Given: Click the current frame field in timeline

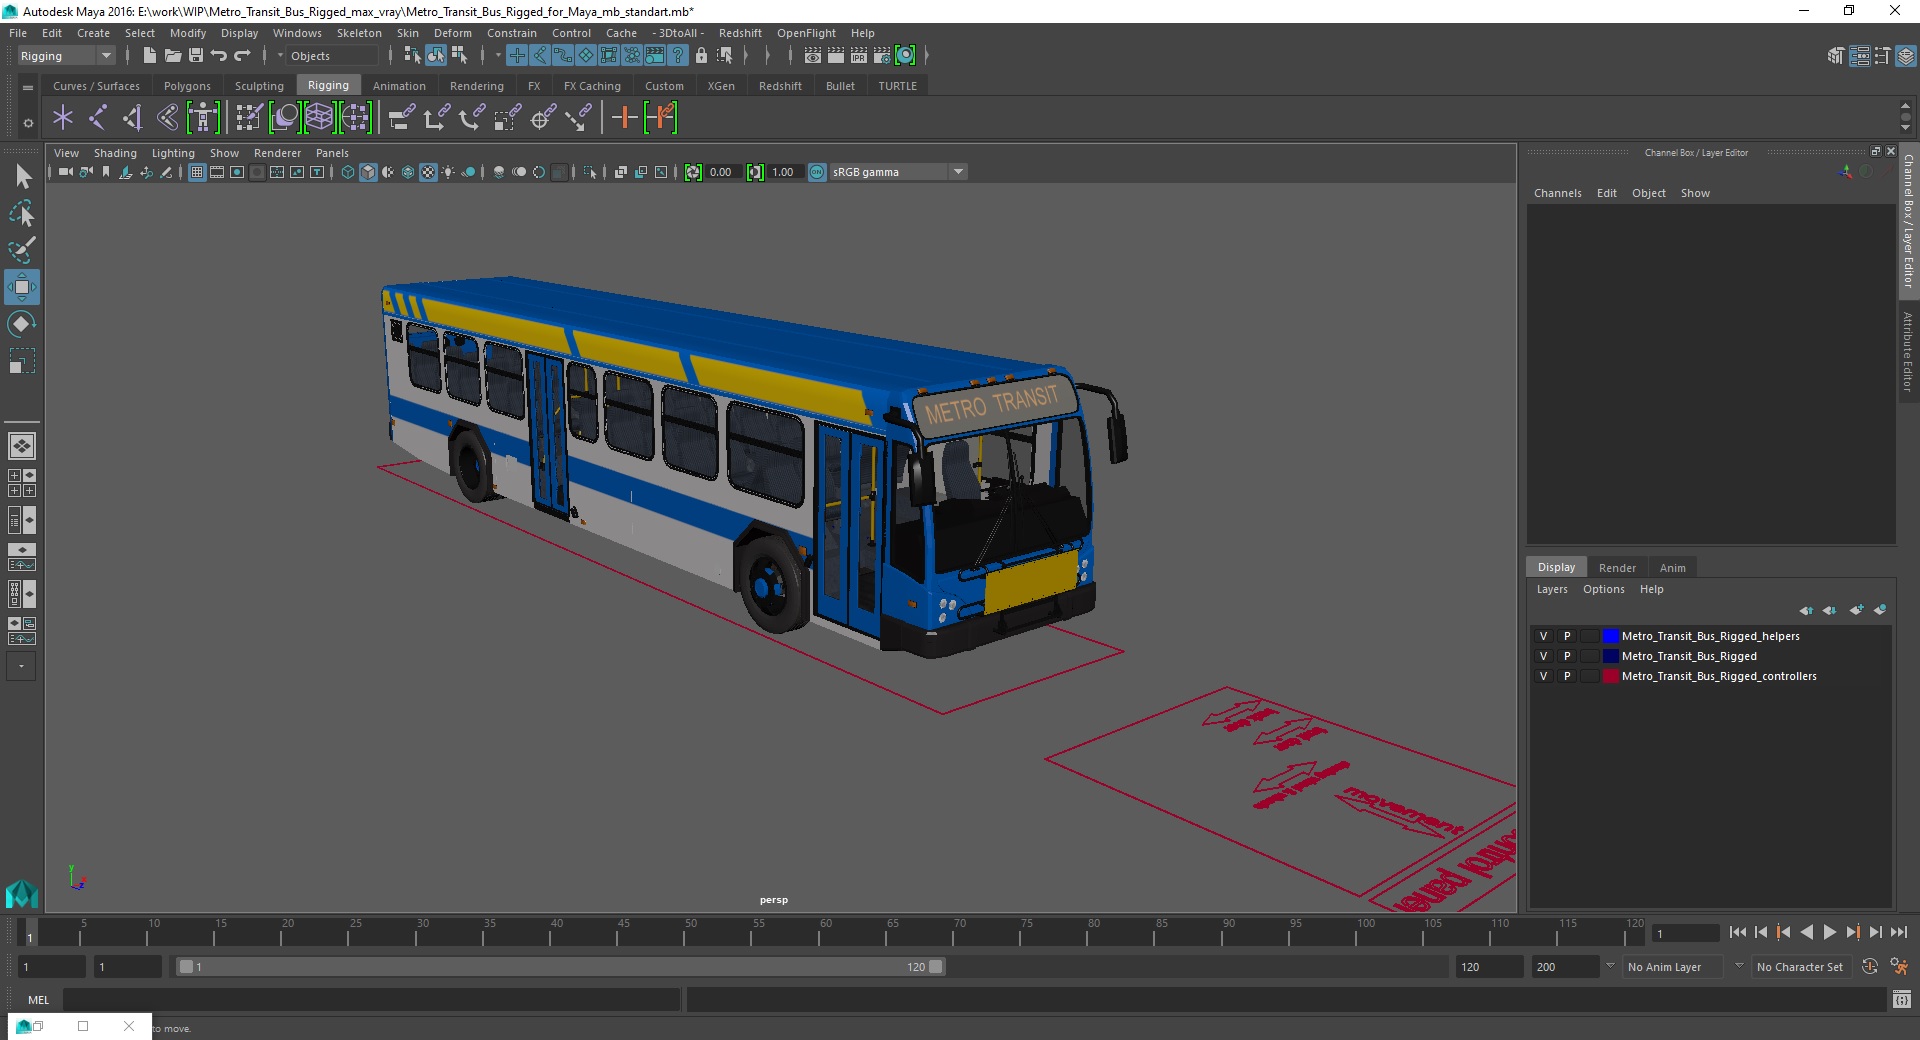Looking at the screenshot, I should coord(1686,933).
